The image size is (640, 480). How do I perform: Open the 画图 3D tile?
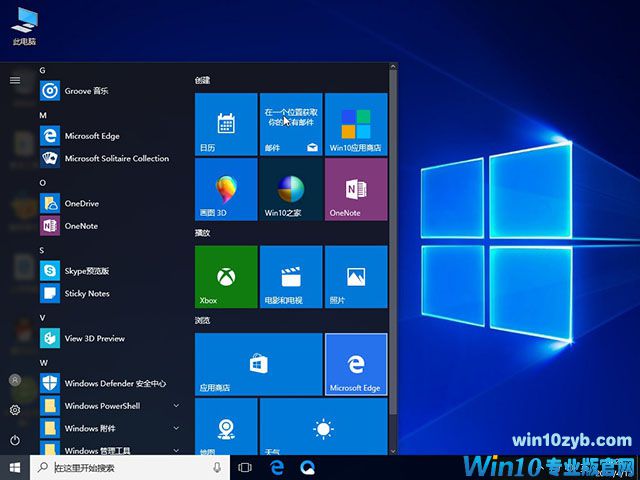(x=225, y=189)
